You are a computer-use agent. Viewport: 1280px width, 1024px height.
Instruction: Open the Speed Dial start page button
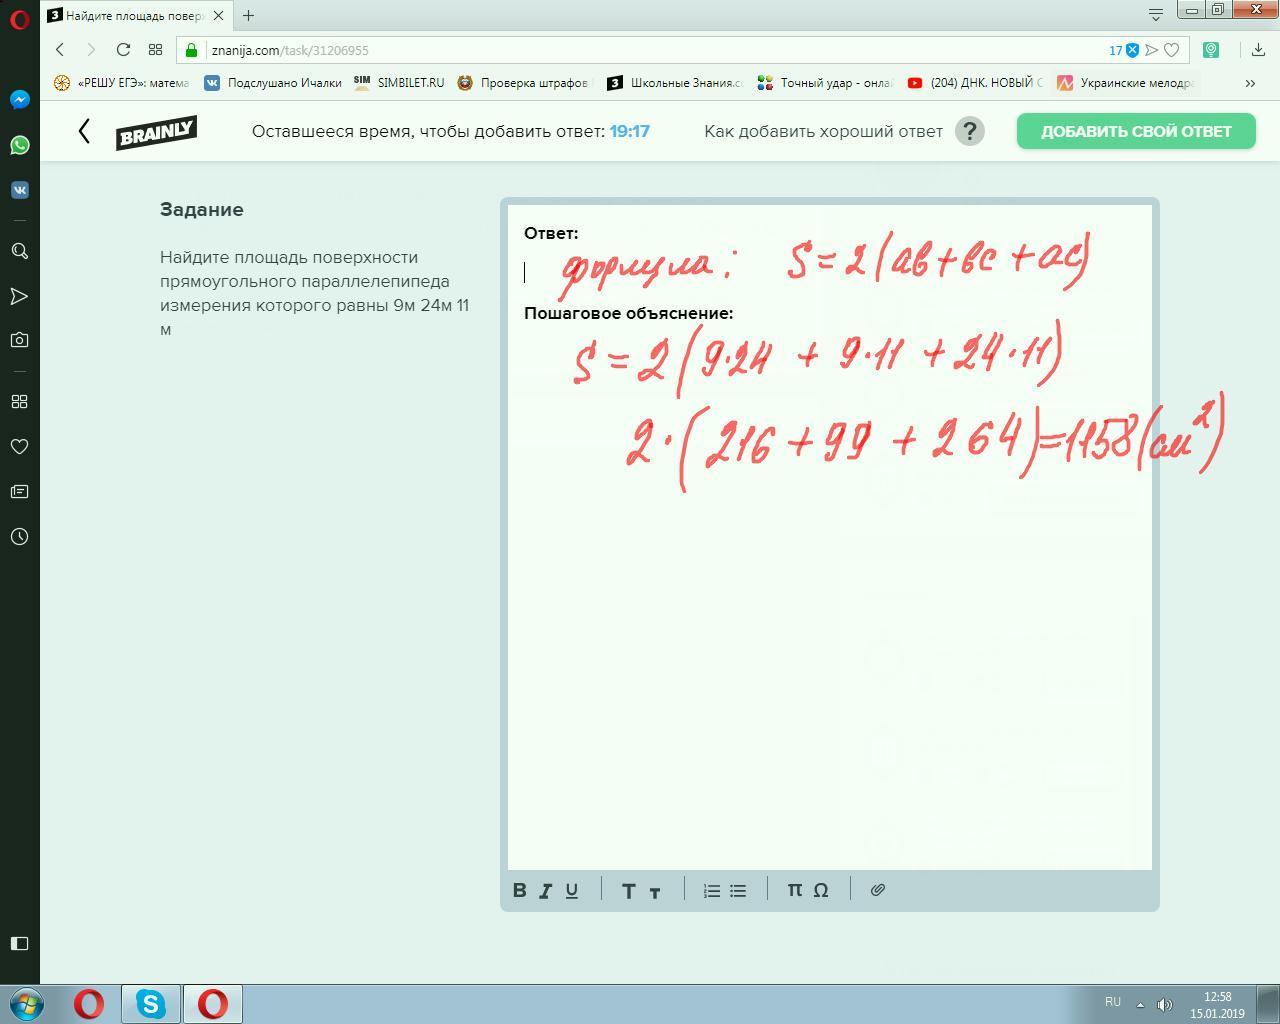coord(155,50)
